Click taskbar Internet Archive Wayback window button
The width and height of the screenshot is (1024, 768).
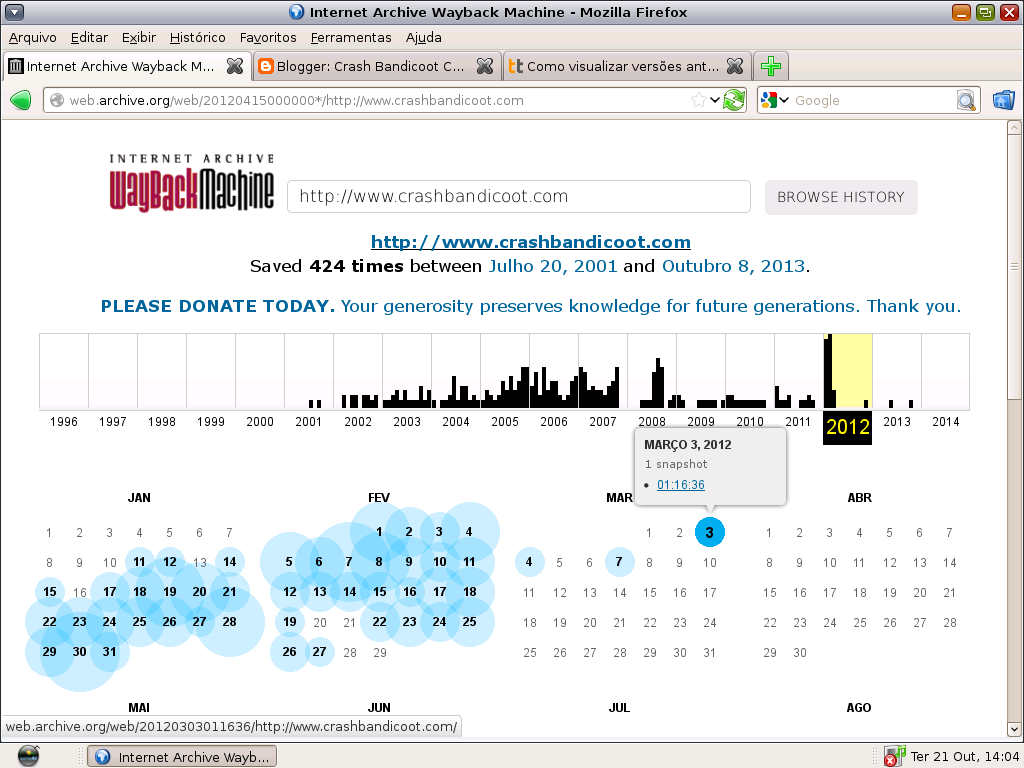(x=182, y=757)
